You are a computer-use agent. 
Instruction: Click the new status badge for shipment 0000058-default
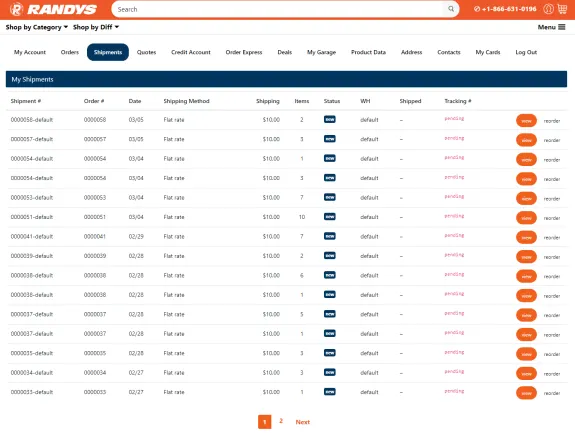point(330,120)
